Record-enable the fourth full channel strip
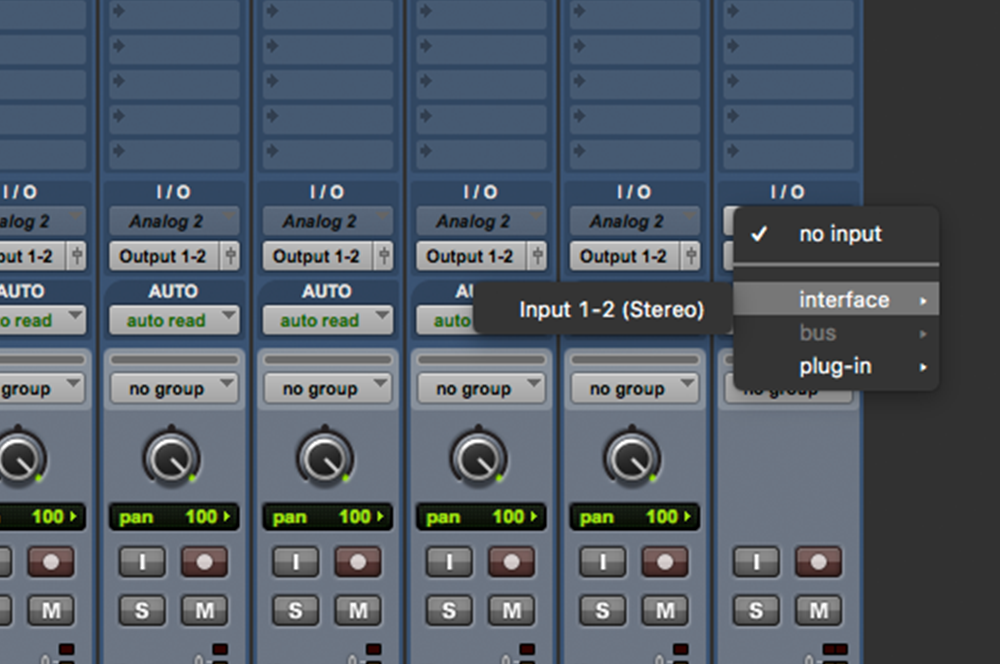Viewport: 1000px width, 664px height. pyautogui.click(x=665, y=562)
